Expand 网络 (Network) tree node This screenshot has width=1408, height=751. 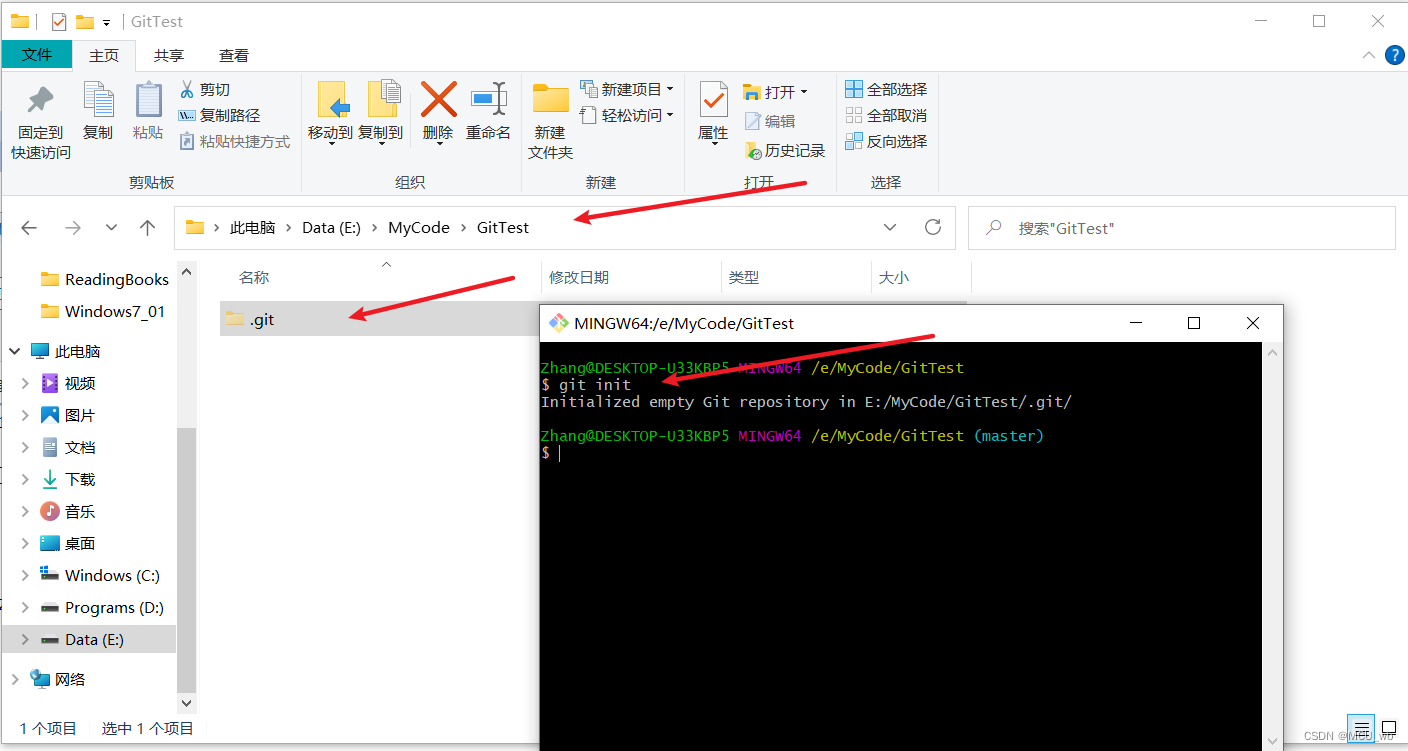(15, 679)
